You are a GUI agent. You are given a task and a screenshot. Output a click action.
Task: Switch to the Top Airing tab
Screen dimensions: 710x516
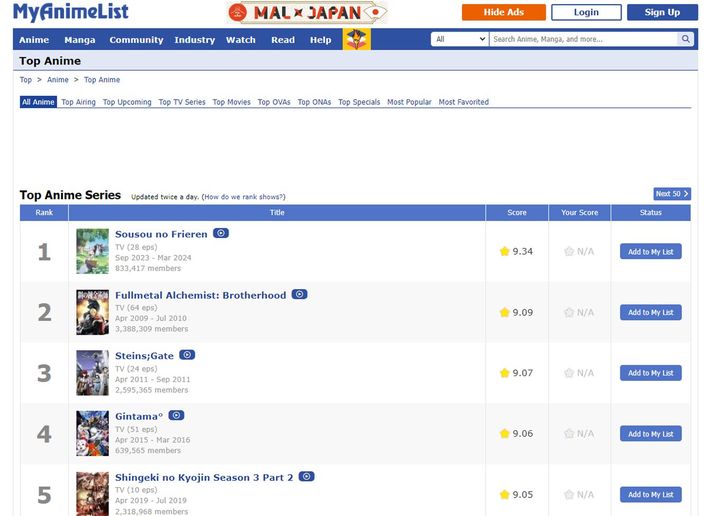[79, 102]
